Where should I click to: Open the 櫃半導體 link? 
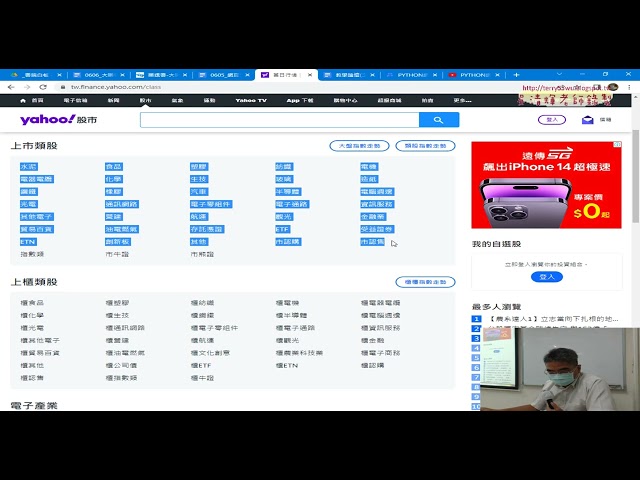point(291,316)
